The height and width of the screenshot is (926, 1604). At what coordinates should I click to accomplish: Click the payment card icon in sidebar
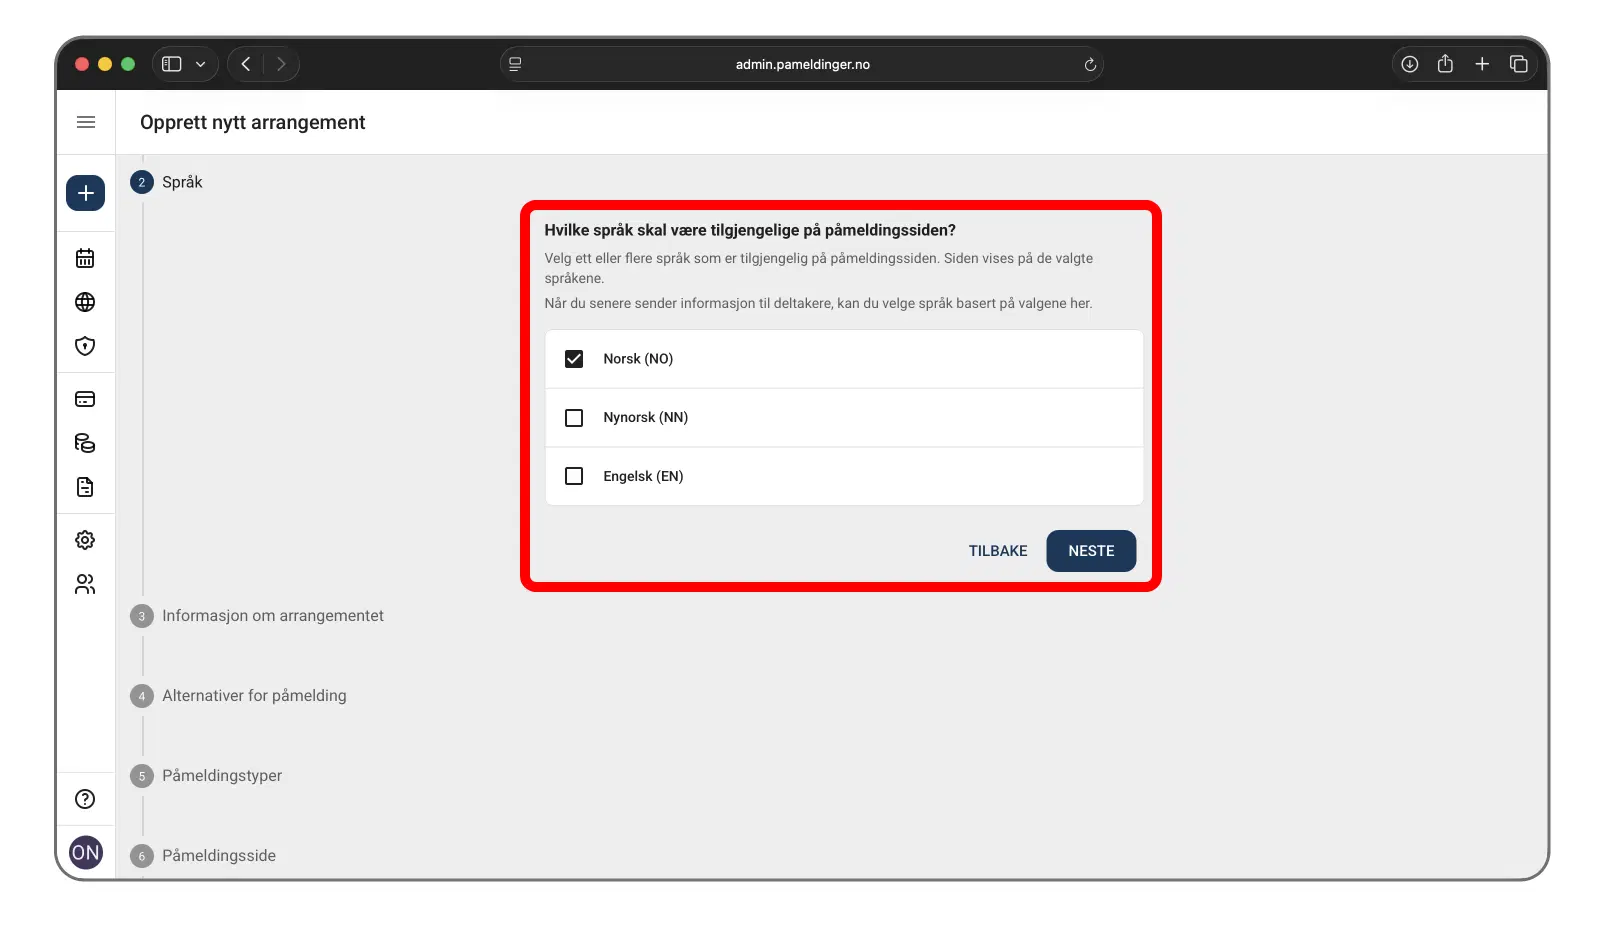point(85,399)
